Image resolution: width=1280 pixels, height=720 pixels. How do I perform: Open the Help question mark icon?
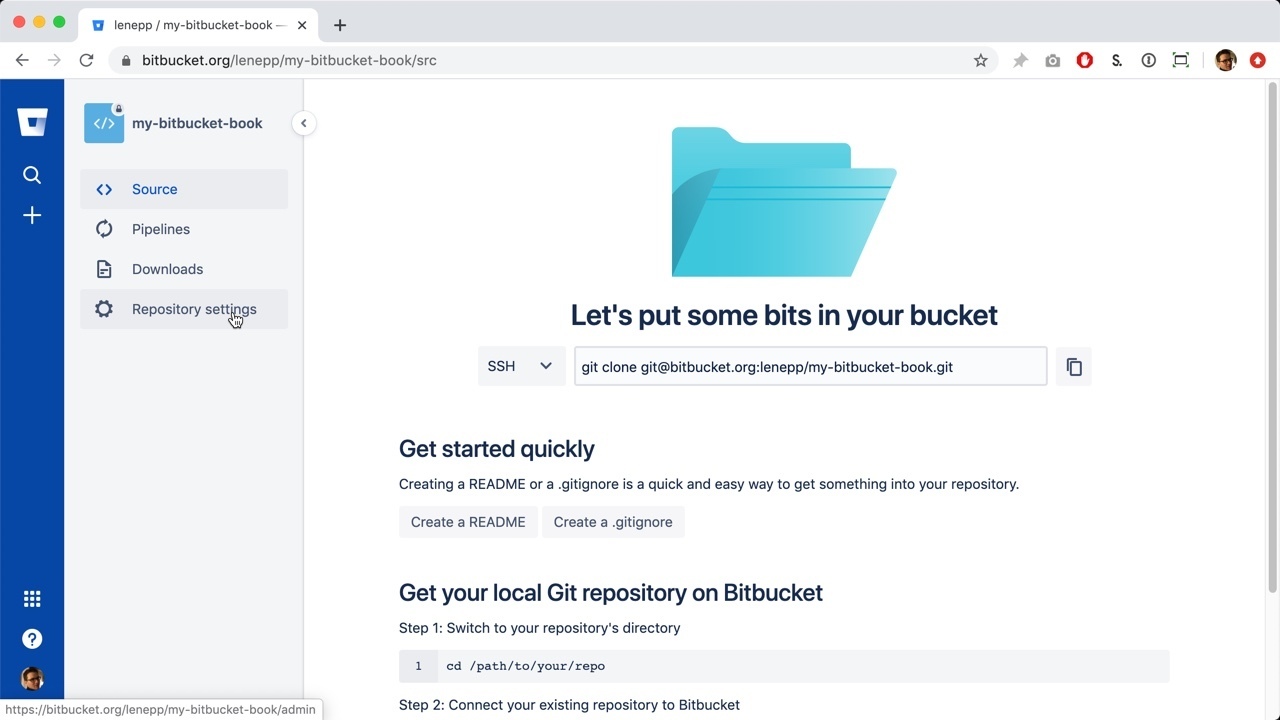[32, 639]
